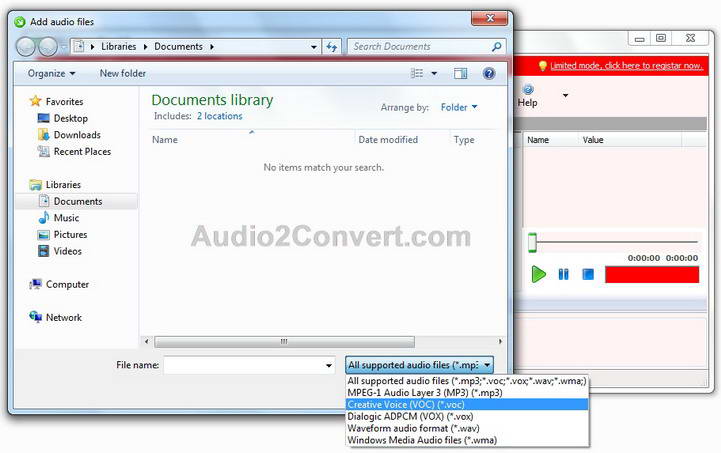Click the scrollbar left arrow
721x453 pixels.
click(x=146, y=342)
